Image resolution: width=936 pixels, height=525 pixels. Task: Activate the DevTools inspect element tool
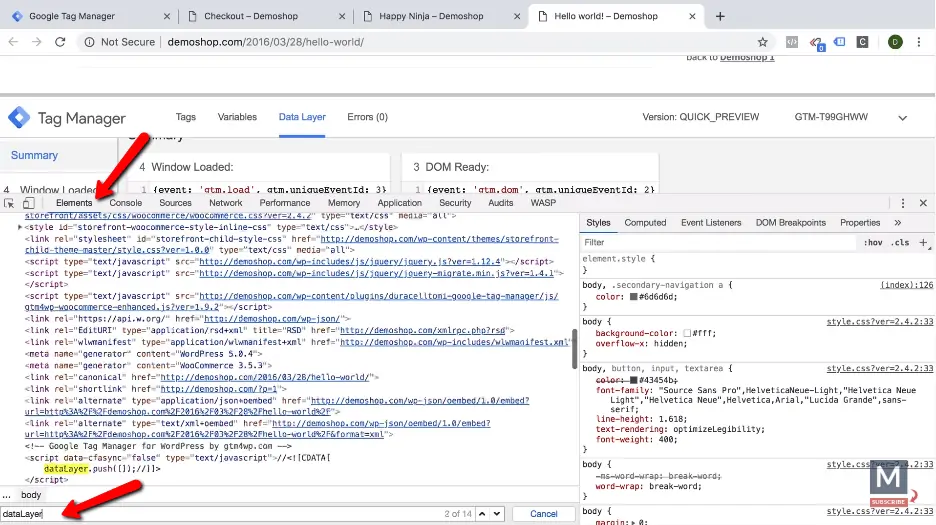pyautogui.click(x=9, y=203)
